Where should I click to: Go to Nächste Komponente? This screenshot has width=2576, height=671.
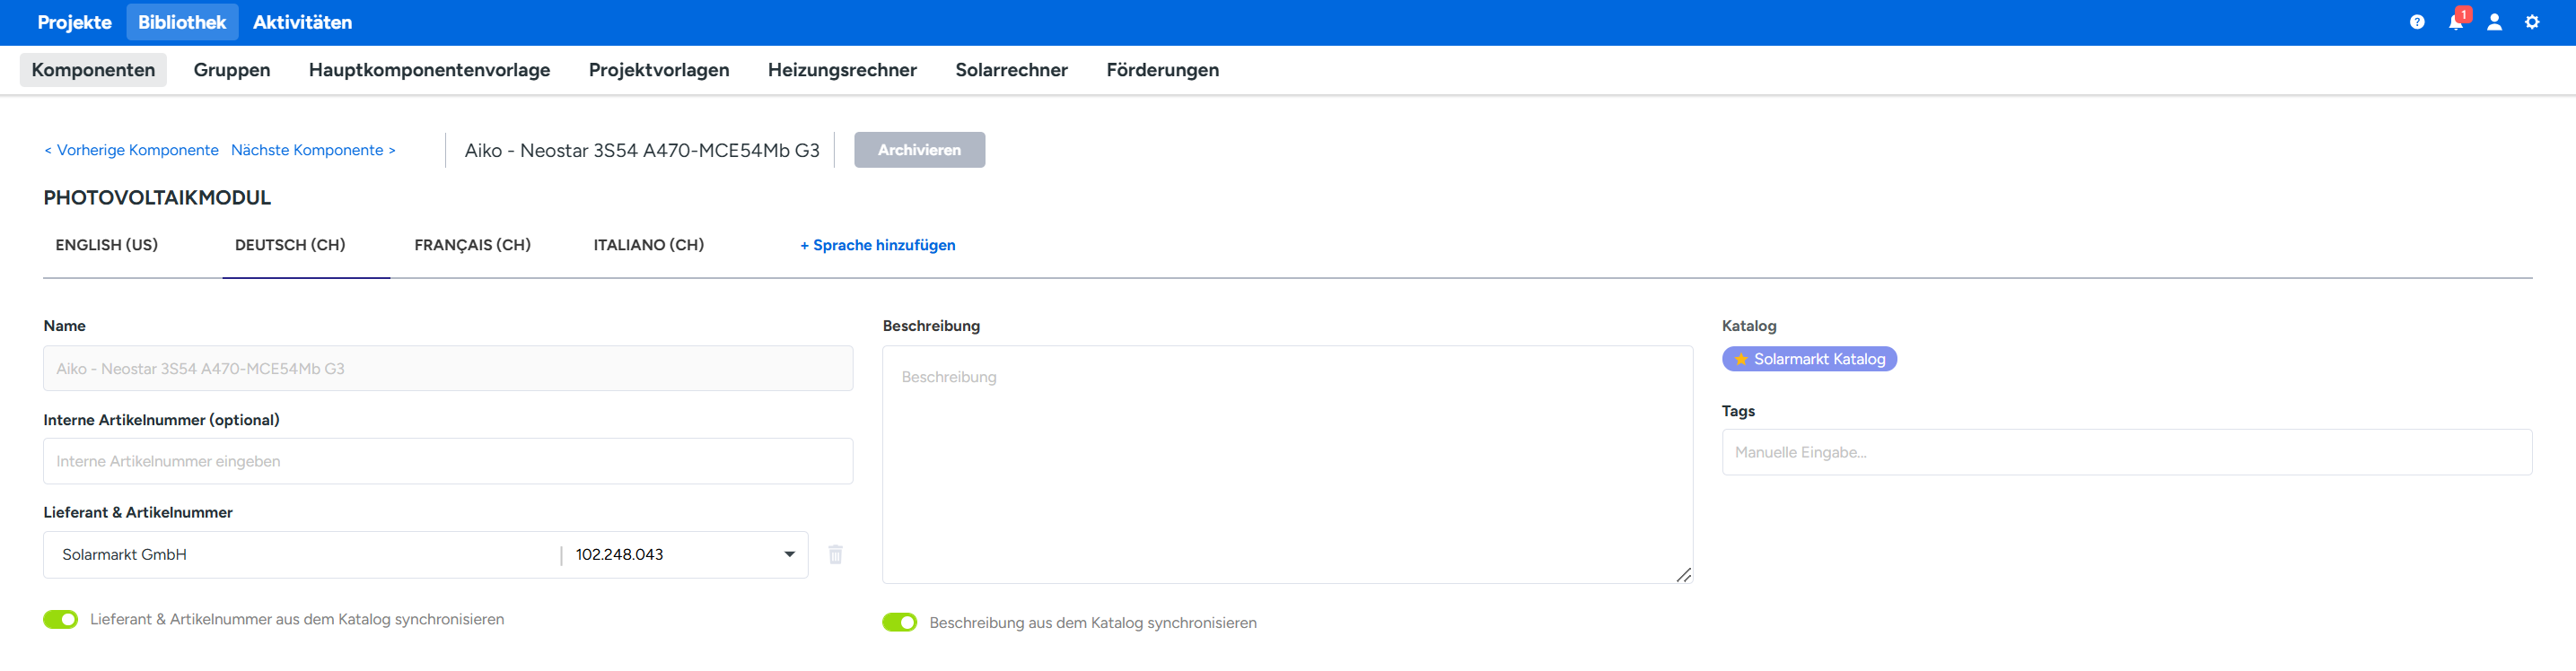click(x=313, y=150)
